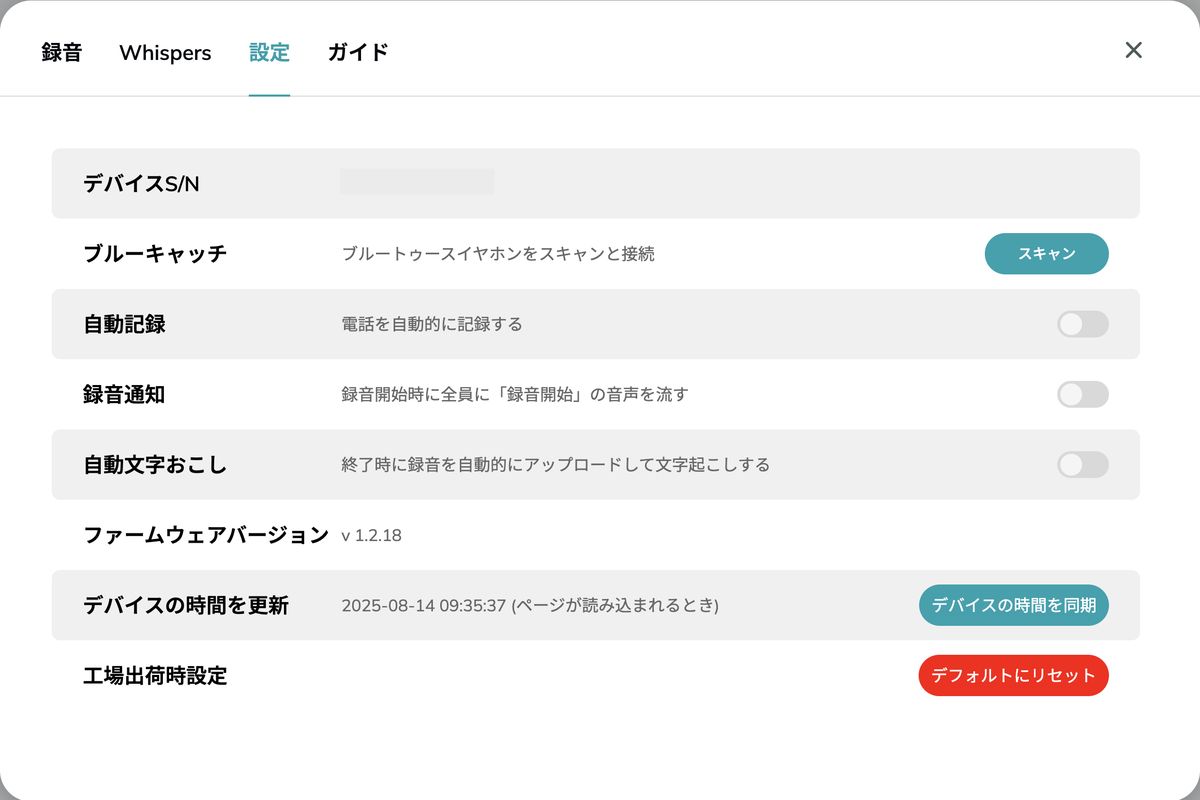The height and width of the screenshot is (800, 1200).
Task: Click the 録音開始時に全員に description text
Action: 515,394
